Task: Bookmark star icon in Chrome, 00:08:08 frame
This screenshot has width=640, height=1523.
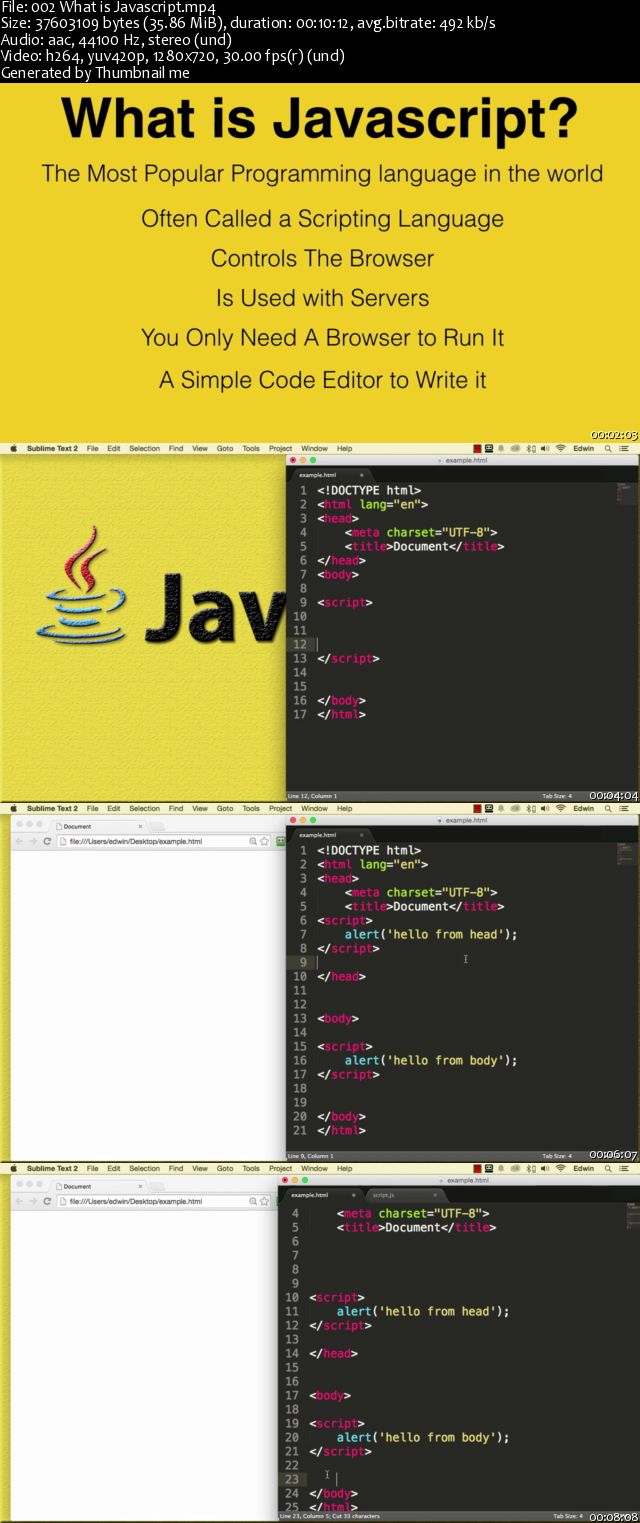Action: [265, 1201]
